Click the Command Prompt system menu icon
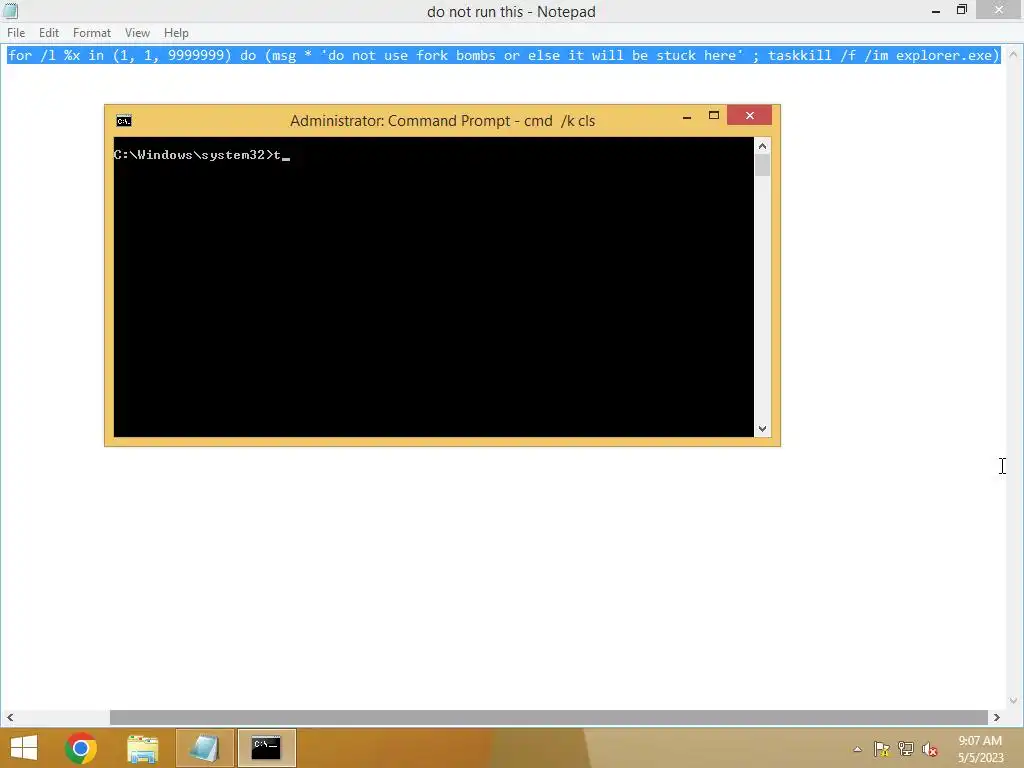Viewport: 1024px width, 768px height. tap(123, 121)
